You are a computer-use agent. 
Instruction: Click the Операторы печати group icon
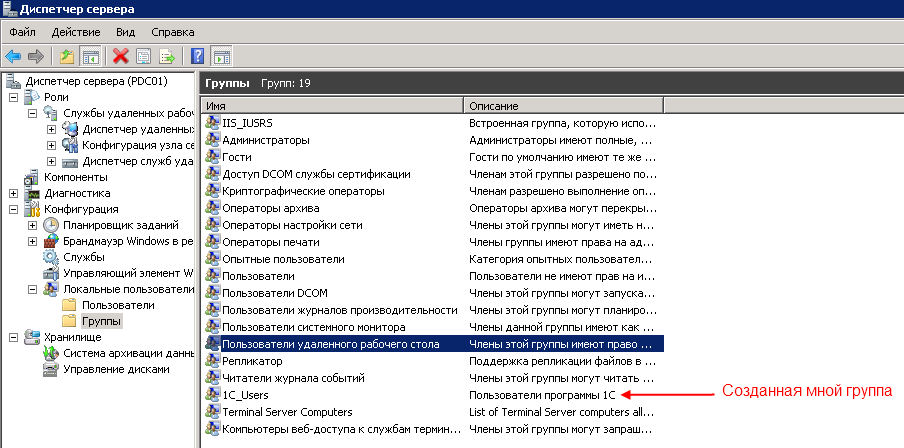tap(212, 242)
